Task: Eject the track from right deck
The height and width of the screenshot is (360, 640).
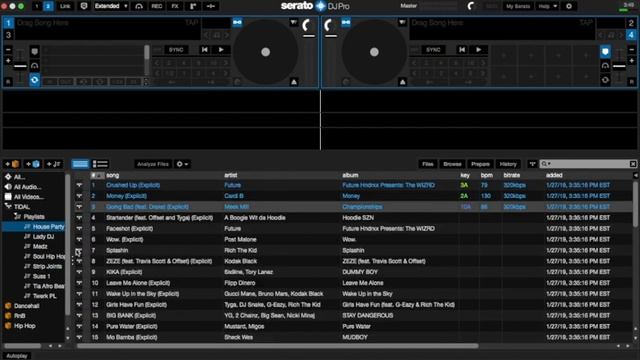Action: [402, 82]
